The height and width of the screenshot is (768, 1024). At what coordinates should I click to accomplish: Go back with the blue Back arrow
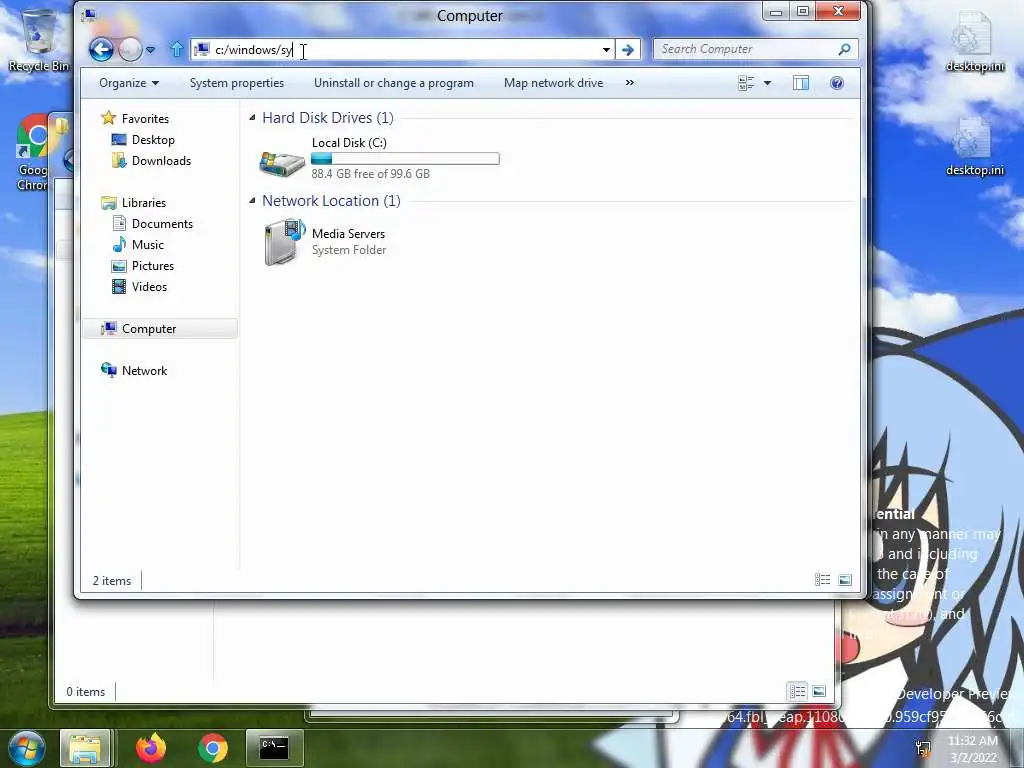101,50
